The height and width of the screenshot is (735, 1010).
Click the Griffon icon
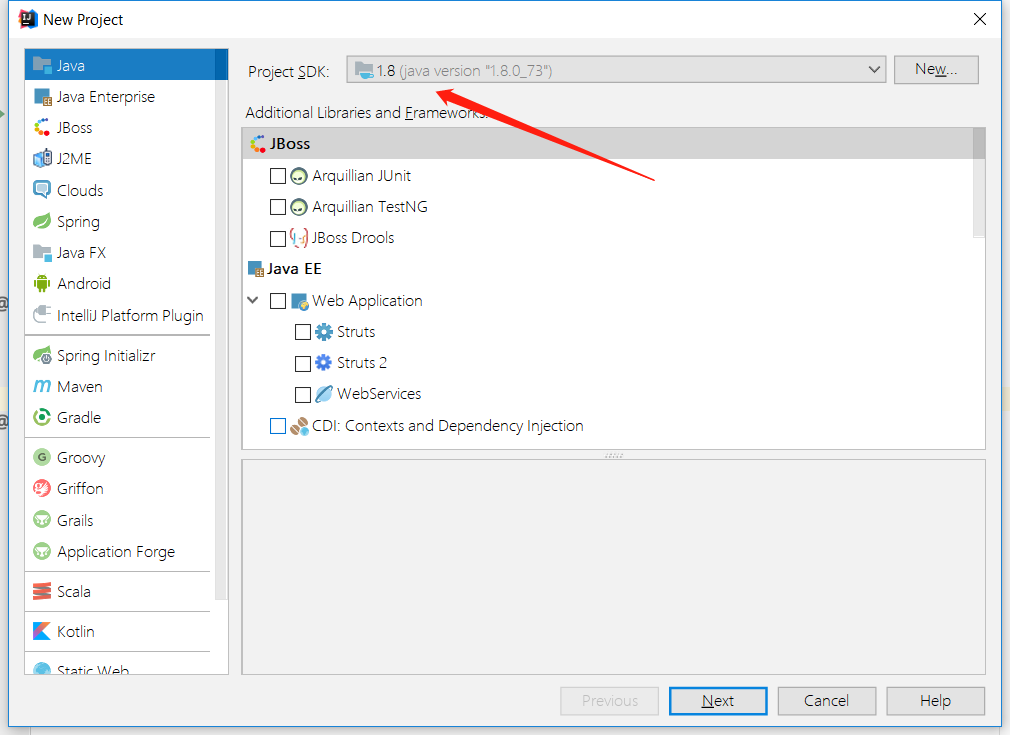[42, 488]
